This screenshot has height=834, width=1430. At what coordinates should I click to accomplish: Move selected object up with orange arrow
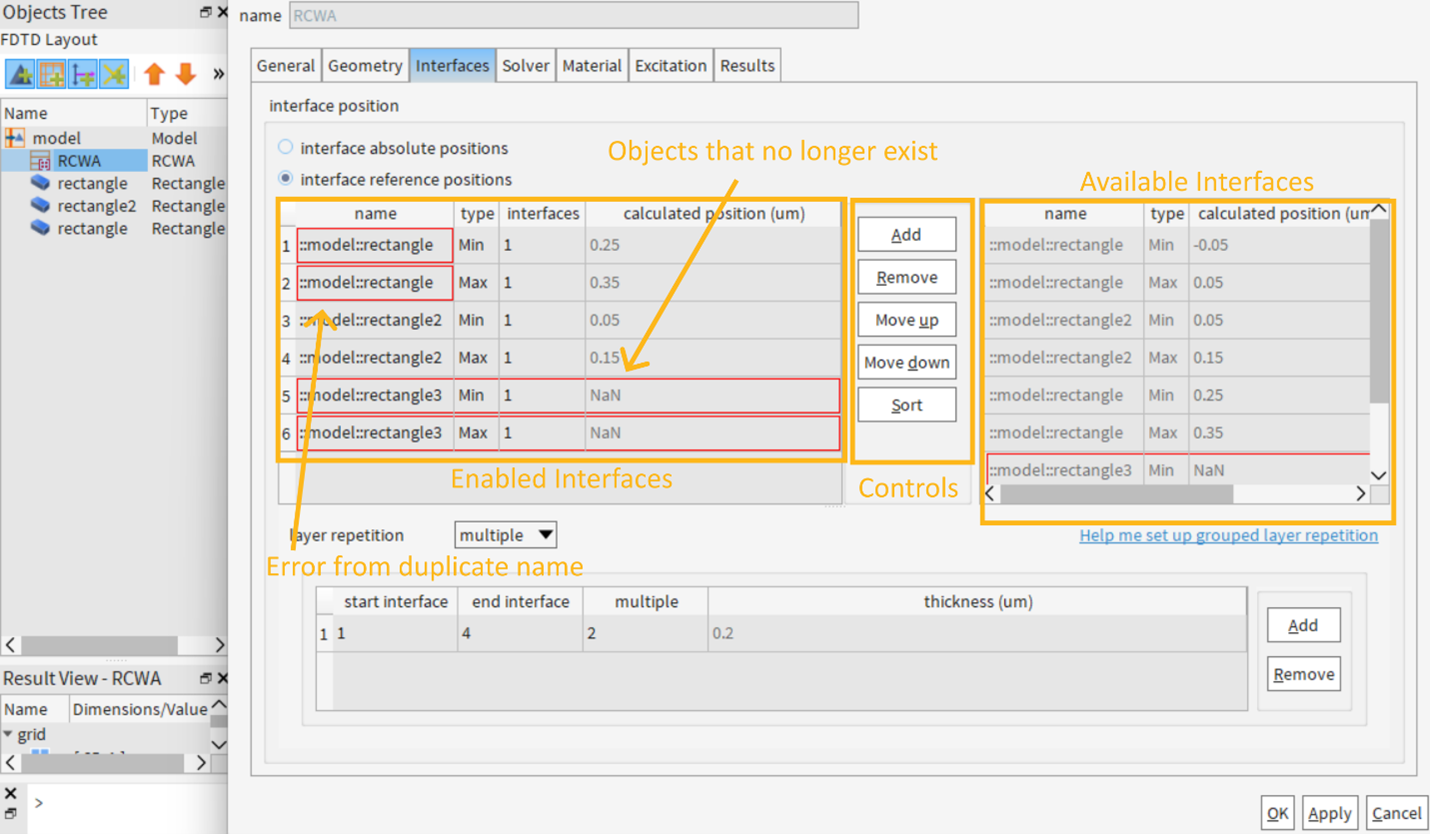pyautogui.click(x=154, y=74)
